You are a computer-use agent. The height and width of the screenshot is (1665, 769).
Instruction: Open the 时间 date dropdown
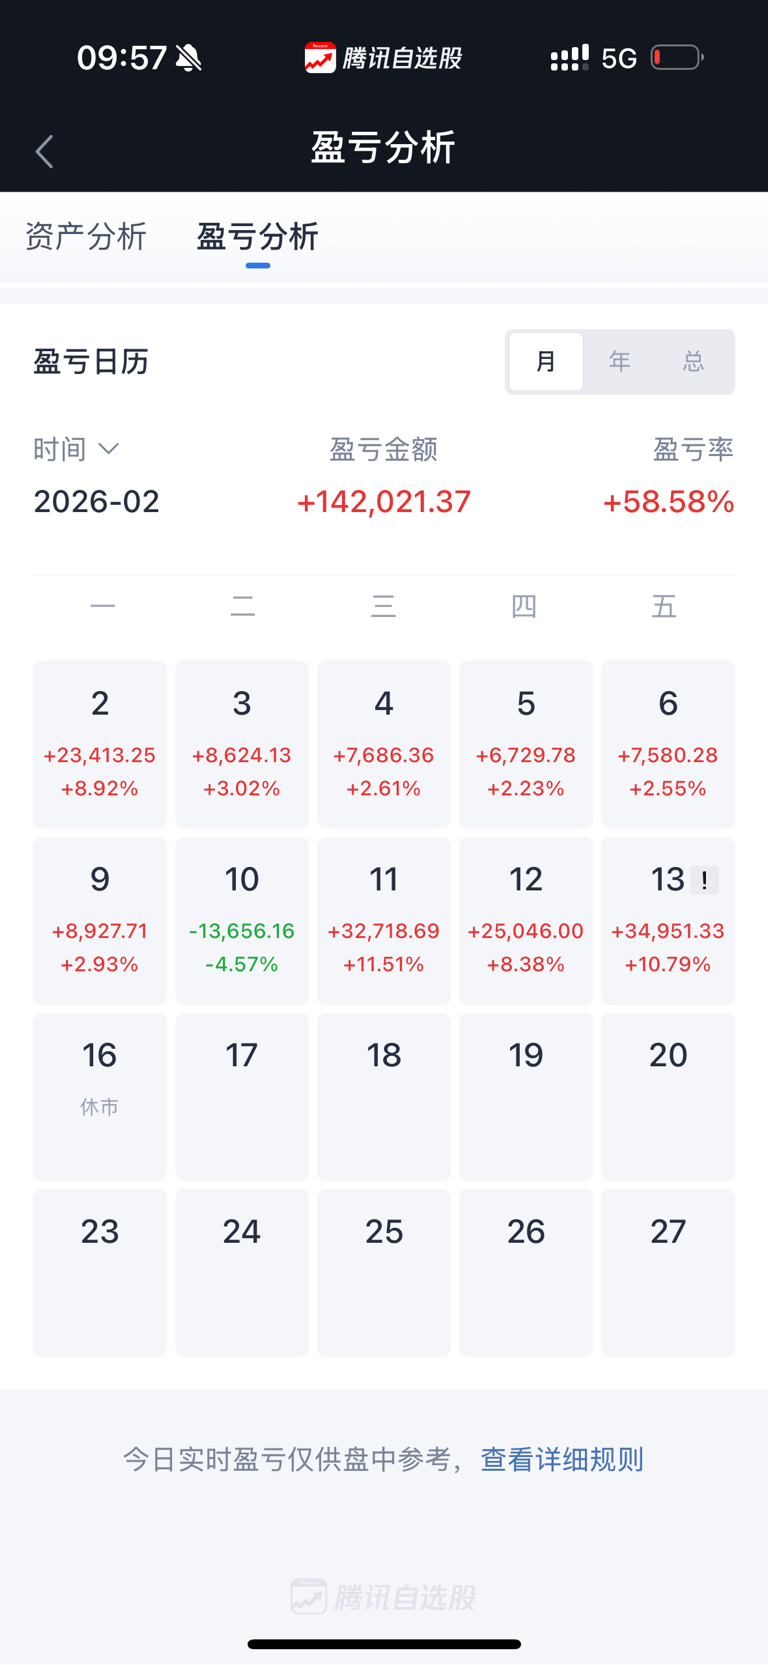coord(76,449)
